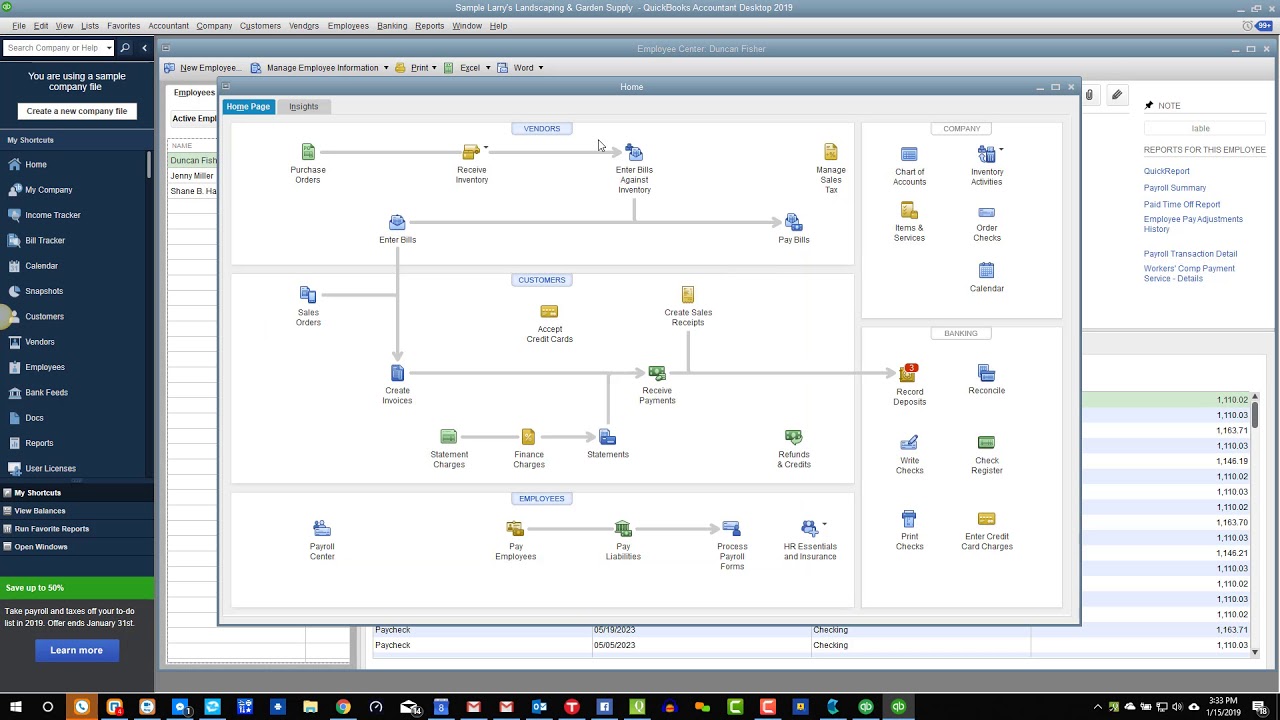Viewport: 1280px width, 720px height.
Task: Click Chrome icon in Windows taskbar
Action: pos(343,707)
